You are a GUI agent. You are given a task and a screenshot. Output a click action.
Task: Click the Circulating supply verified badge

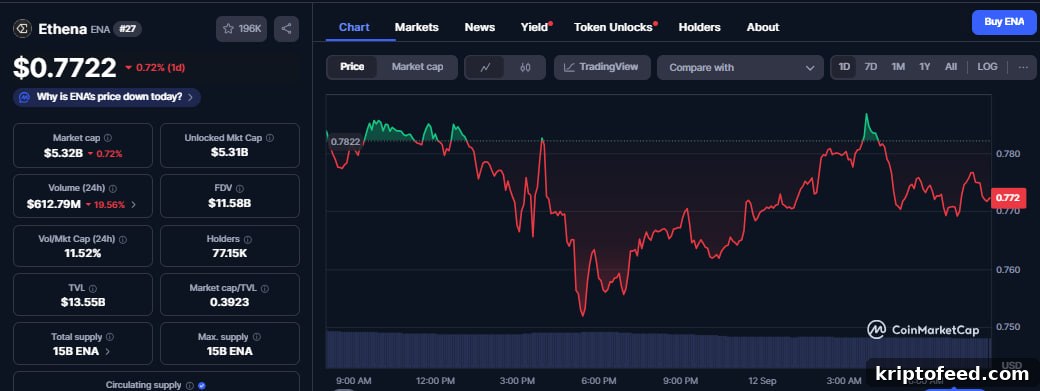[202, 385]
